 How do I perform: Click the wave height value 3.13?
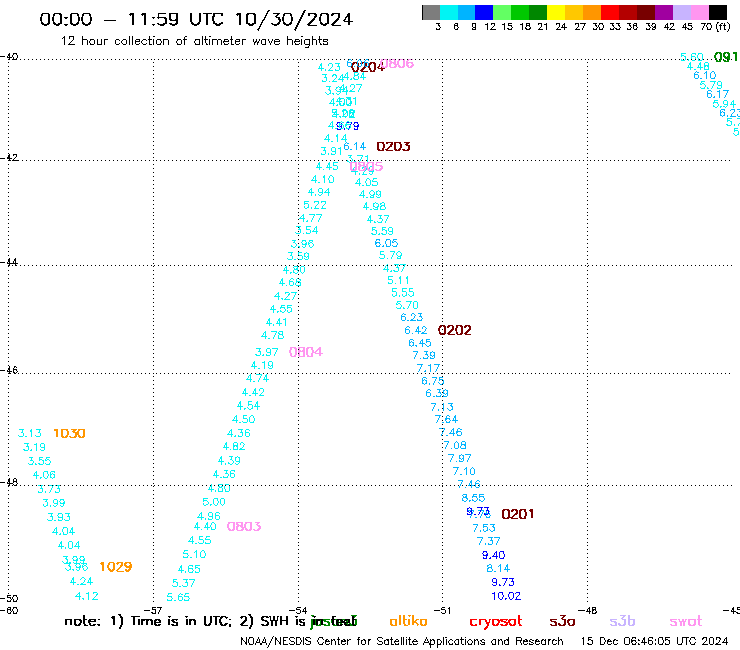coord(30,433)
